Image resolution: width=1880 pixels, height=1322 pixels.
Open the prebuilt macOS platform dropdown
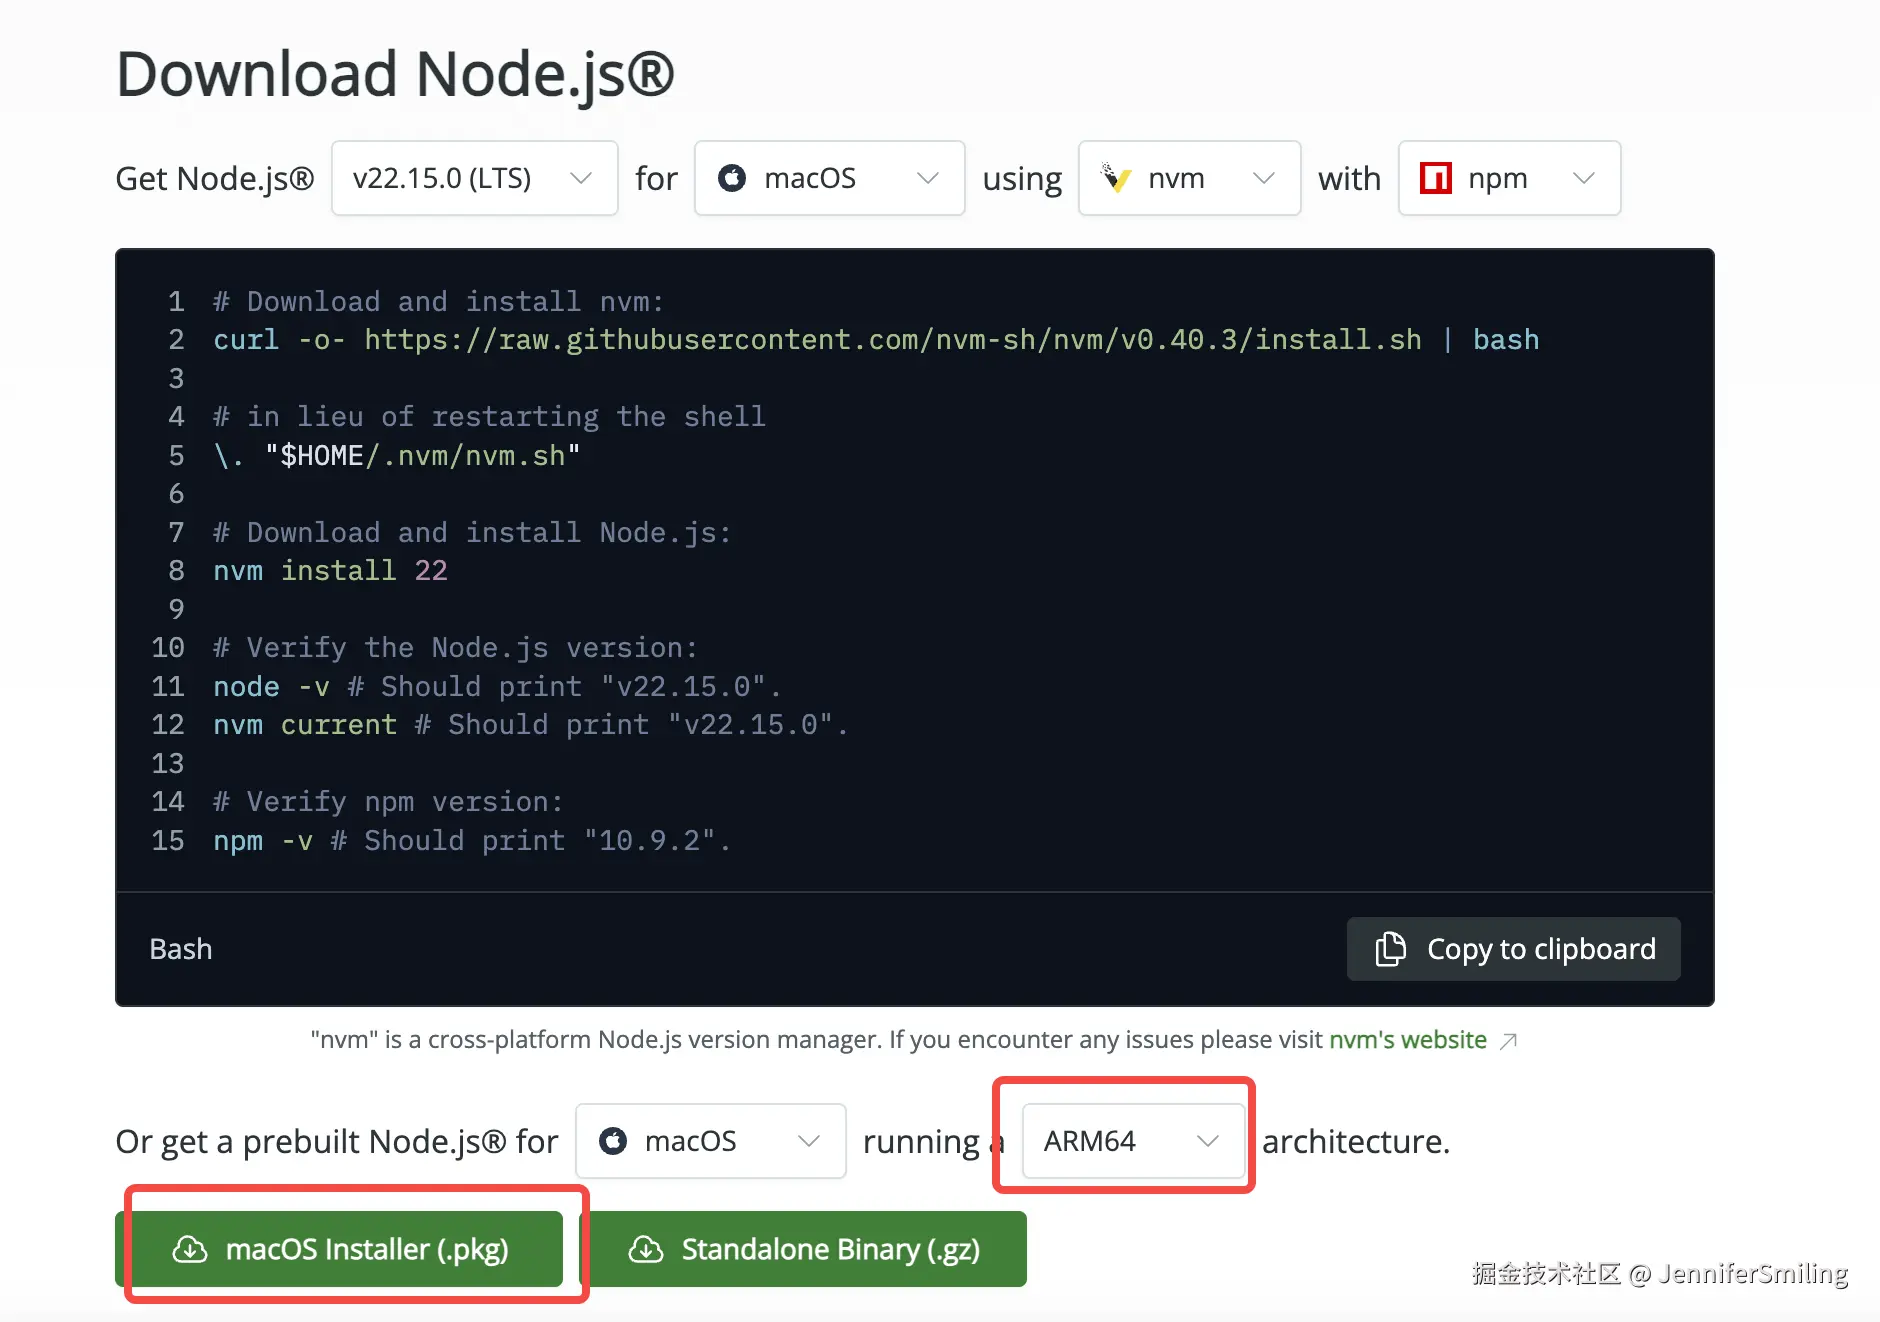710,1141
